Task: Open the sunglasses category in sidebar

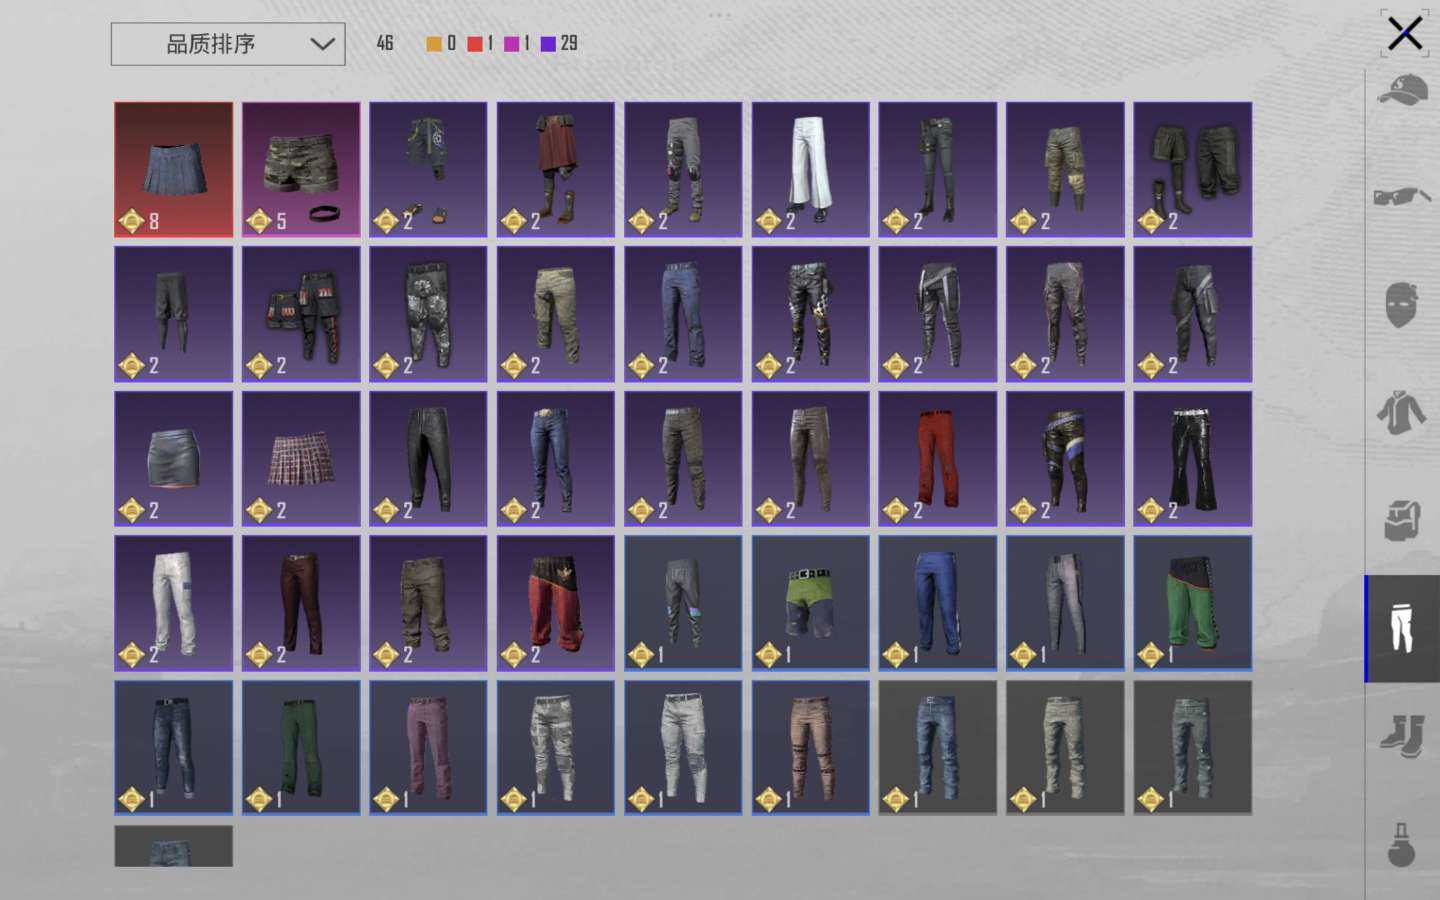Action: [x=1402, y=195]
